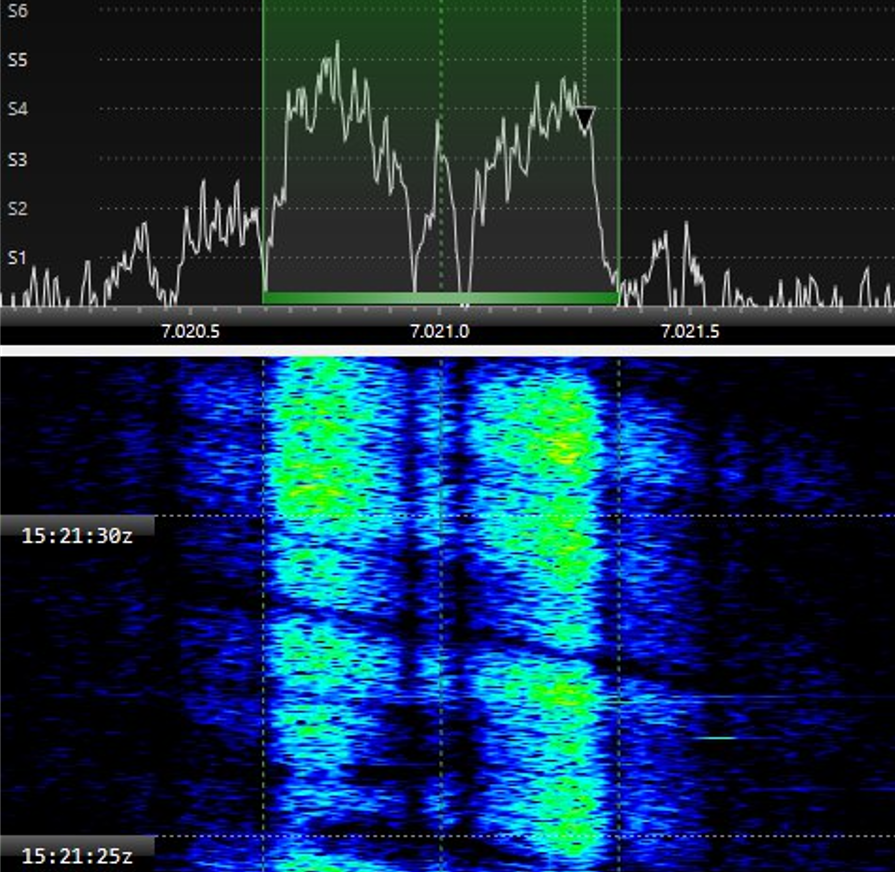Screen dimensions: 895x873
Task: Click the short cyan trace in the waterfall
Action: pos(714,738)
